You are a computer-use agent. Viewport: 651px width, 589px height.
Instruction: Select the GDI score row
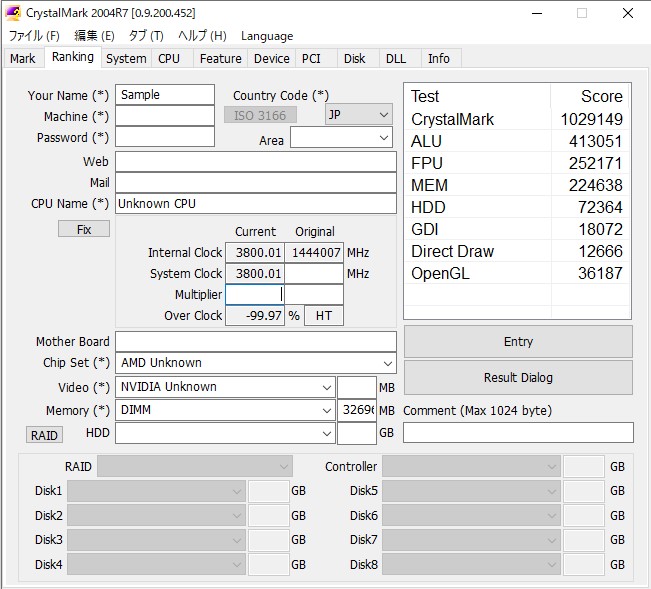(x=517, y=230)
